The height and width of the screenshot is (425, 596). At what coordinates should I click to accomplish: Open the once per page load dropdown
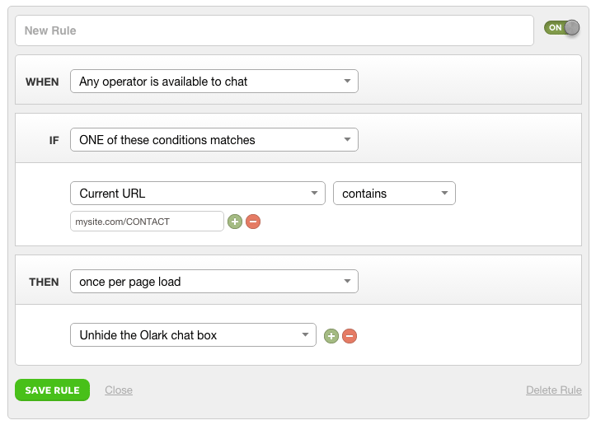(x=214, y=281)
